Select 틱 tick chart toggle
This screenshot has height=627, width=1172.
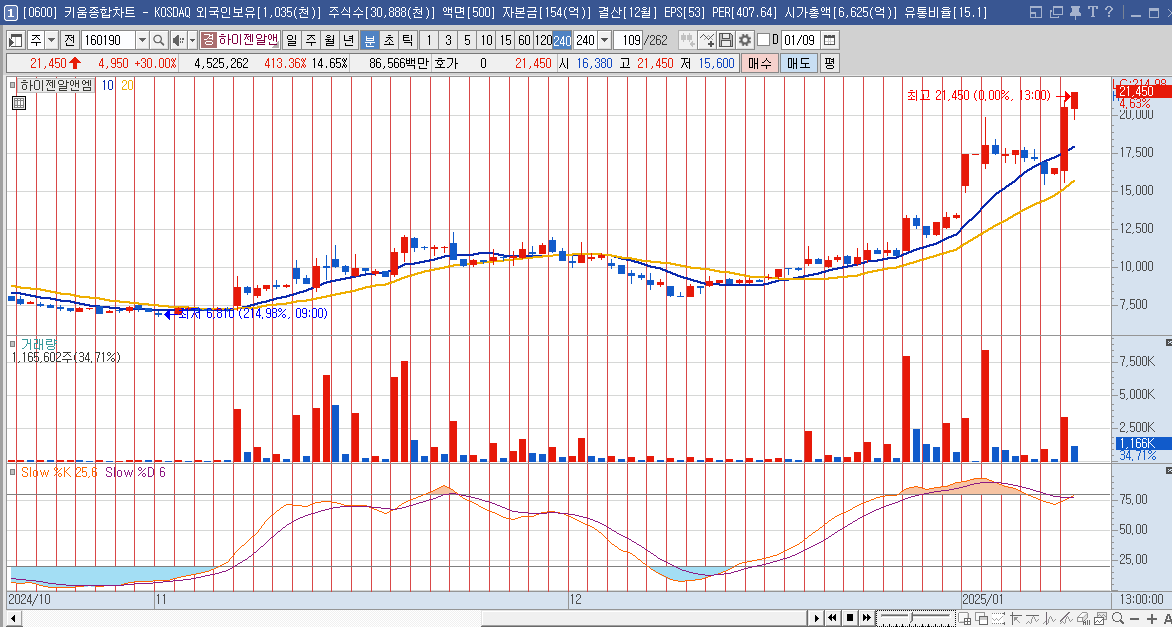tap(407, 40)
